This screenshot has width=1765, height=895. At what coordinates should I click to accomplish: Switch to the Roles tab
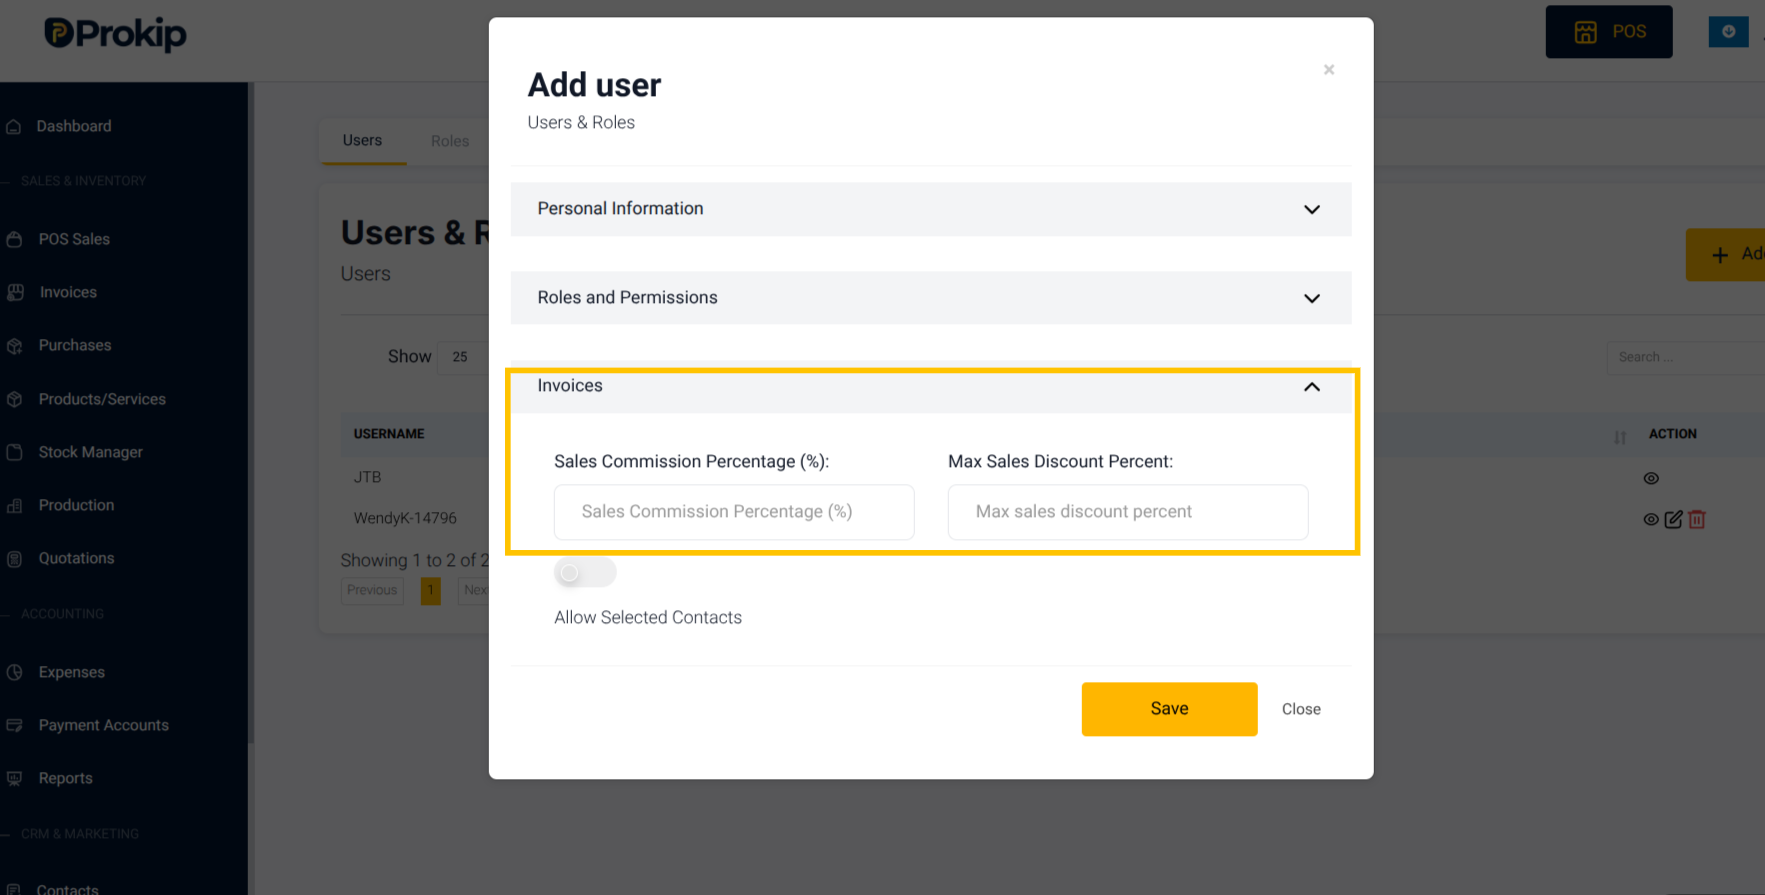[450, 141]
